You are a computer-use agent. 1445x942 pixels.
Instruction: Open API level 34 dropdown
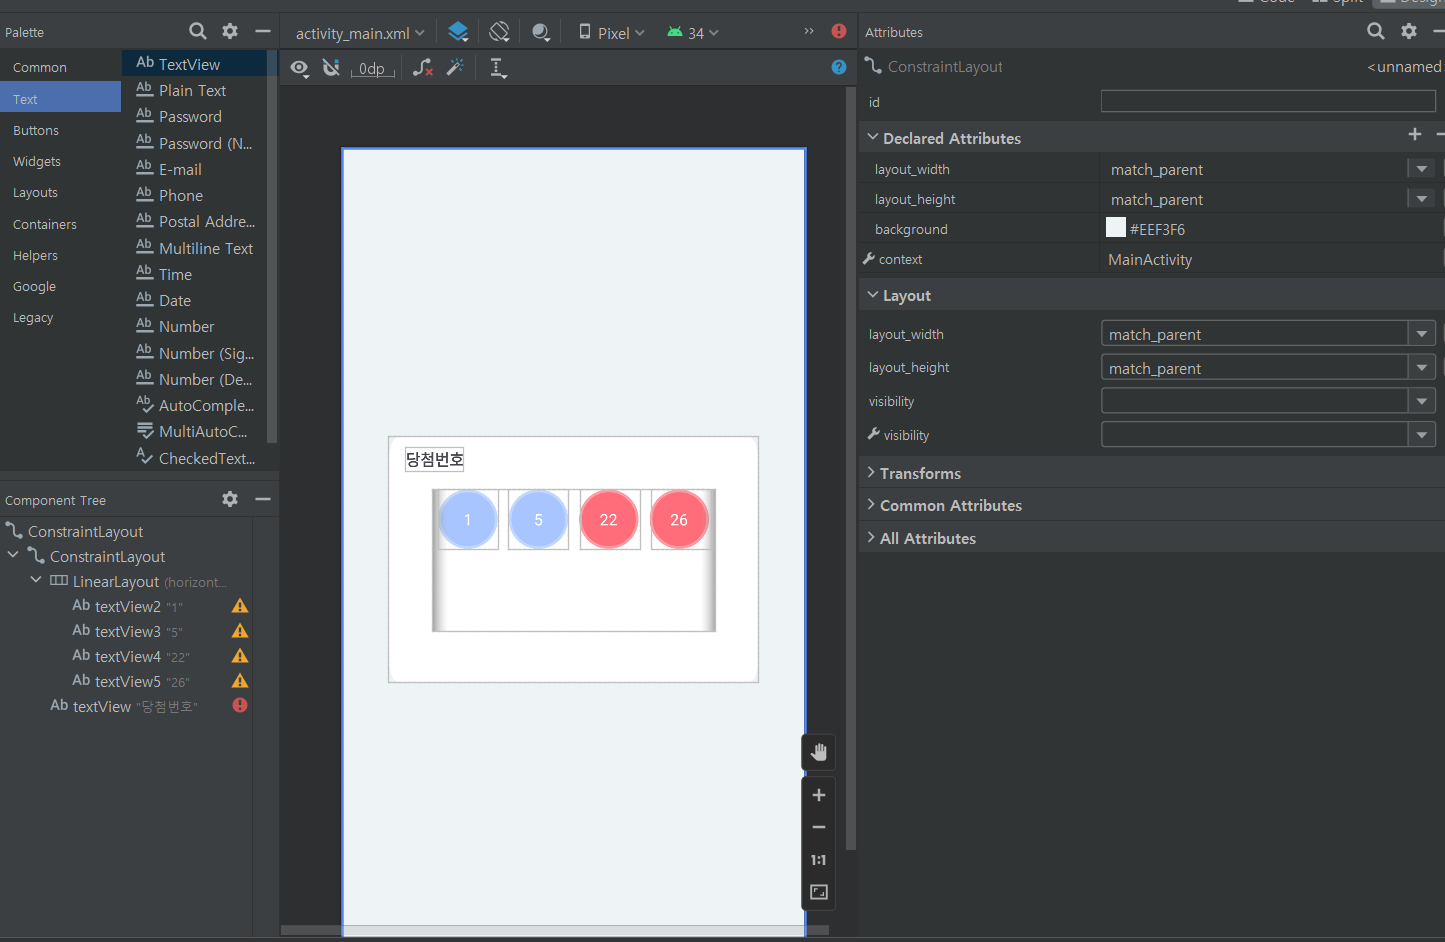click(693, 33)
